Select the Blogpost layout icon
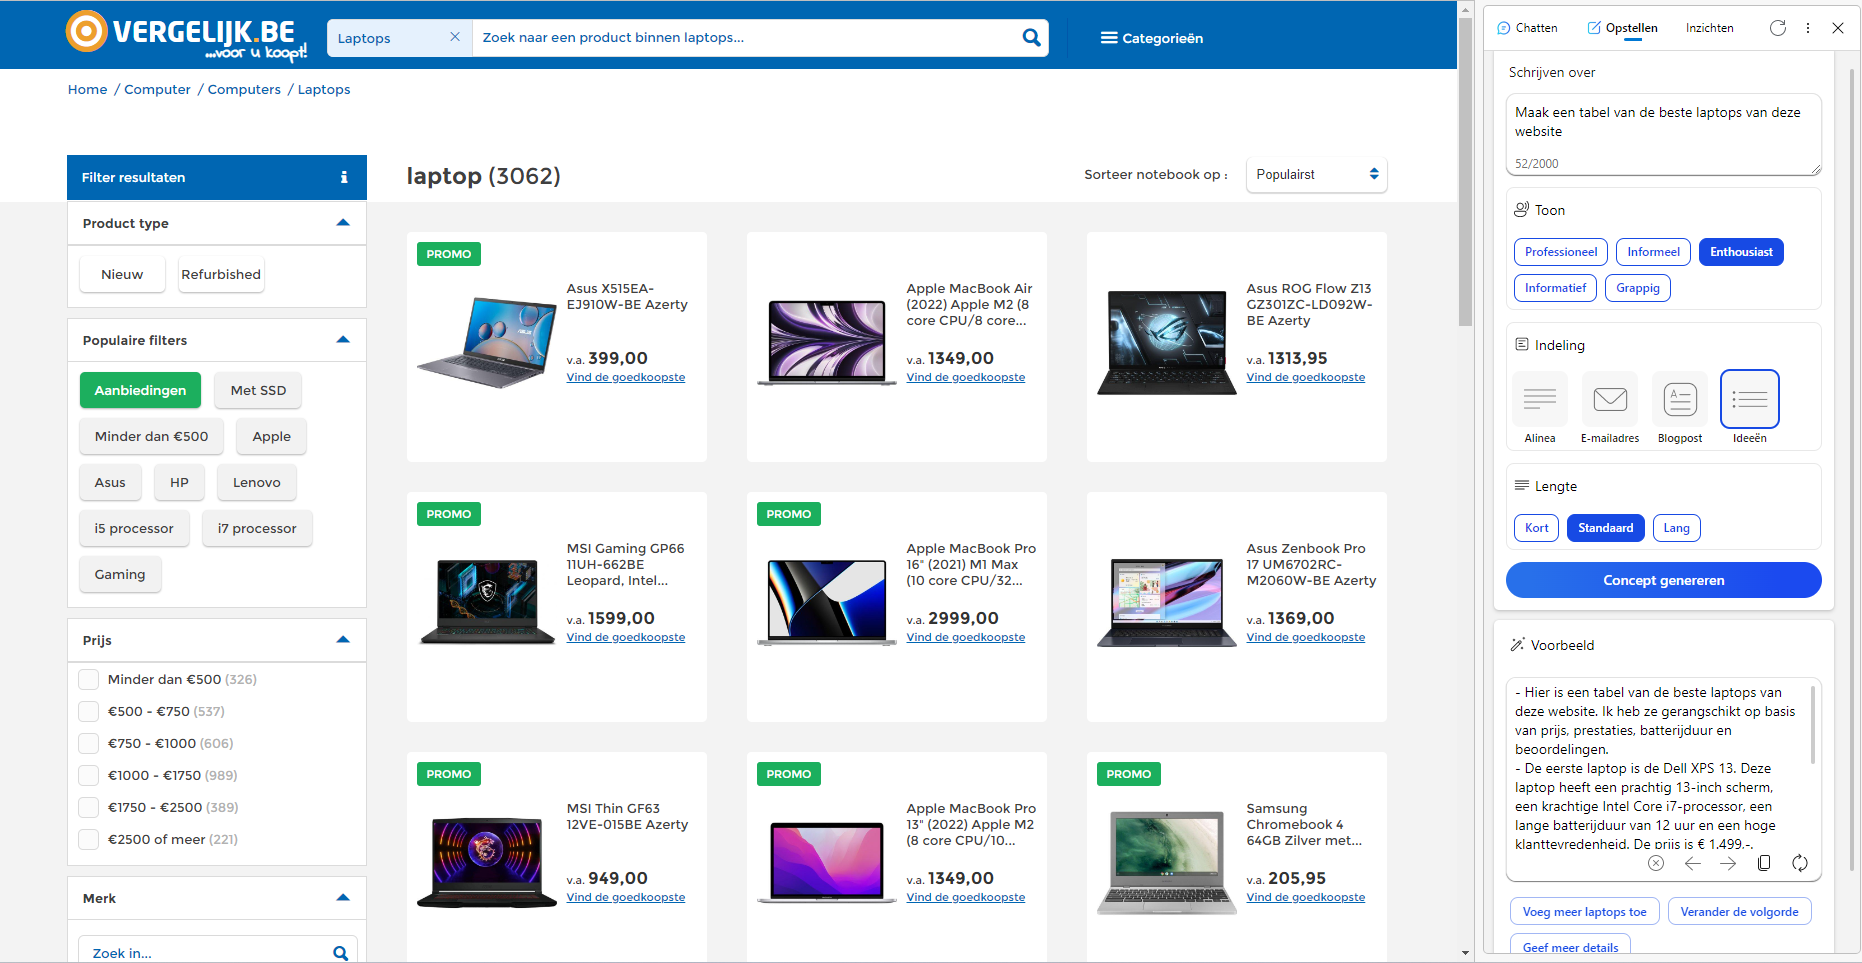This screenshot has width=1862, height=963. coord(1680,399)
